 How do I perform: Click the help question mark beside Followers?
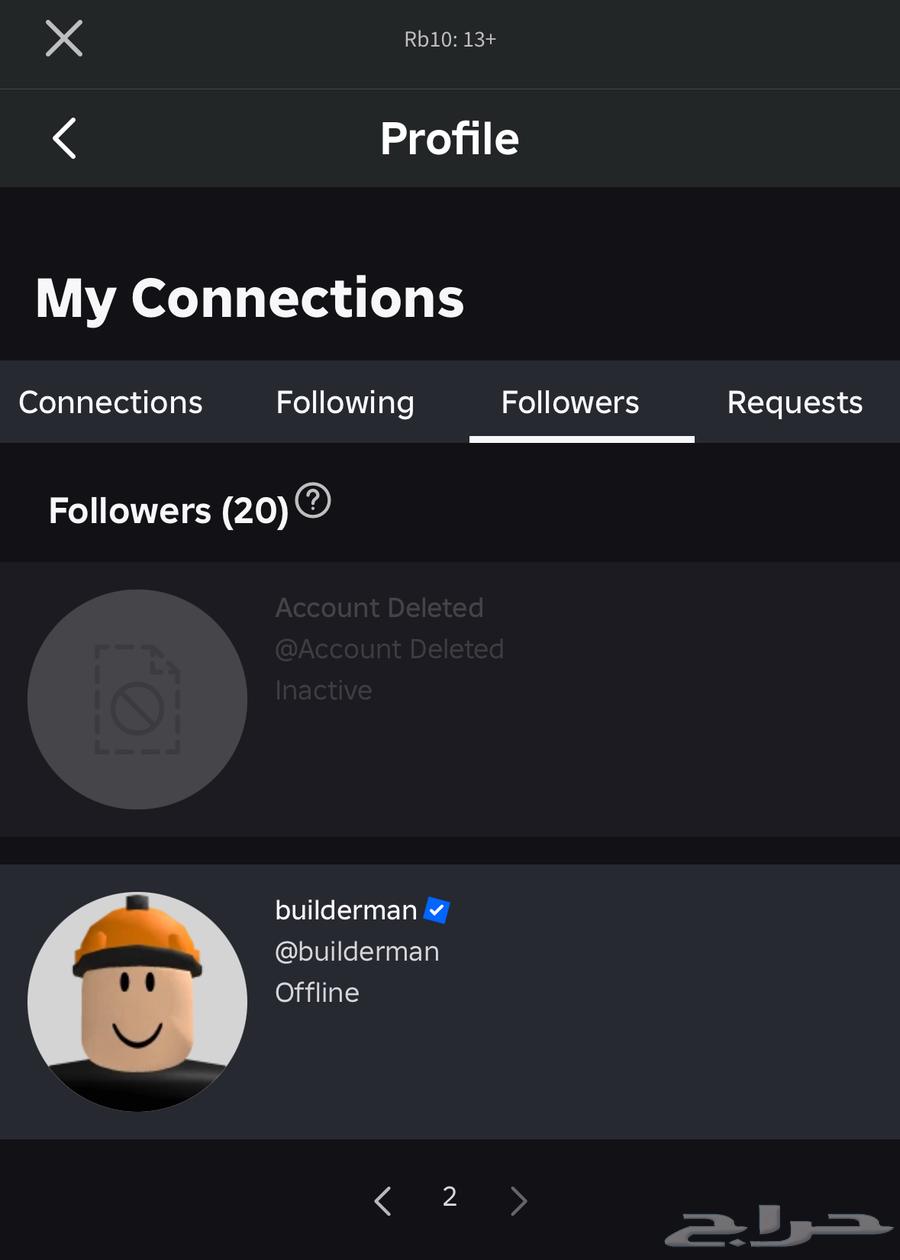[313, 500]
